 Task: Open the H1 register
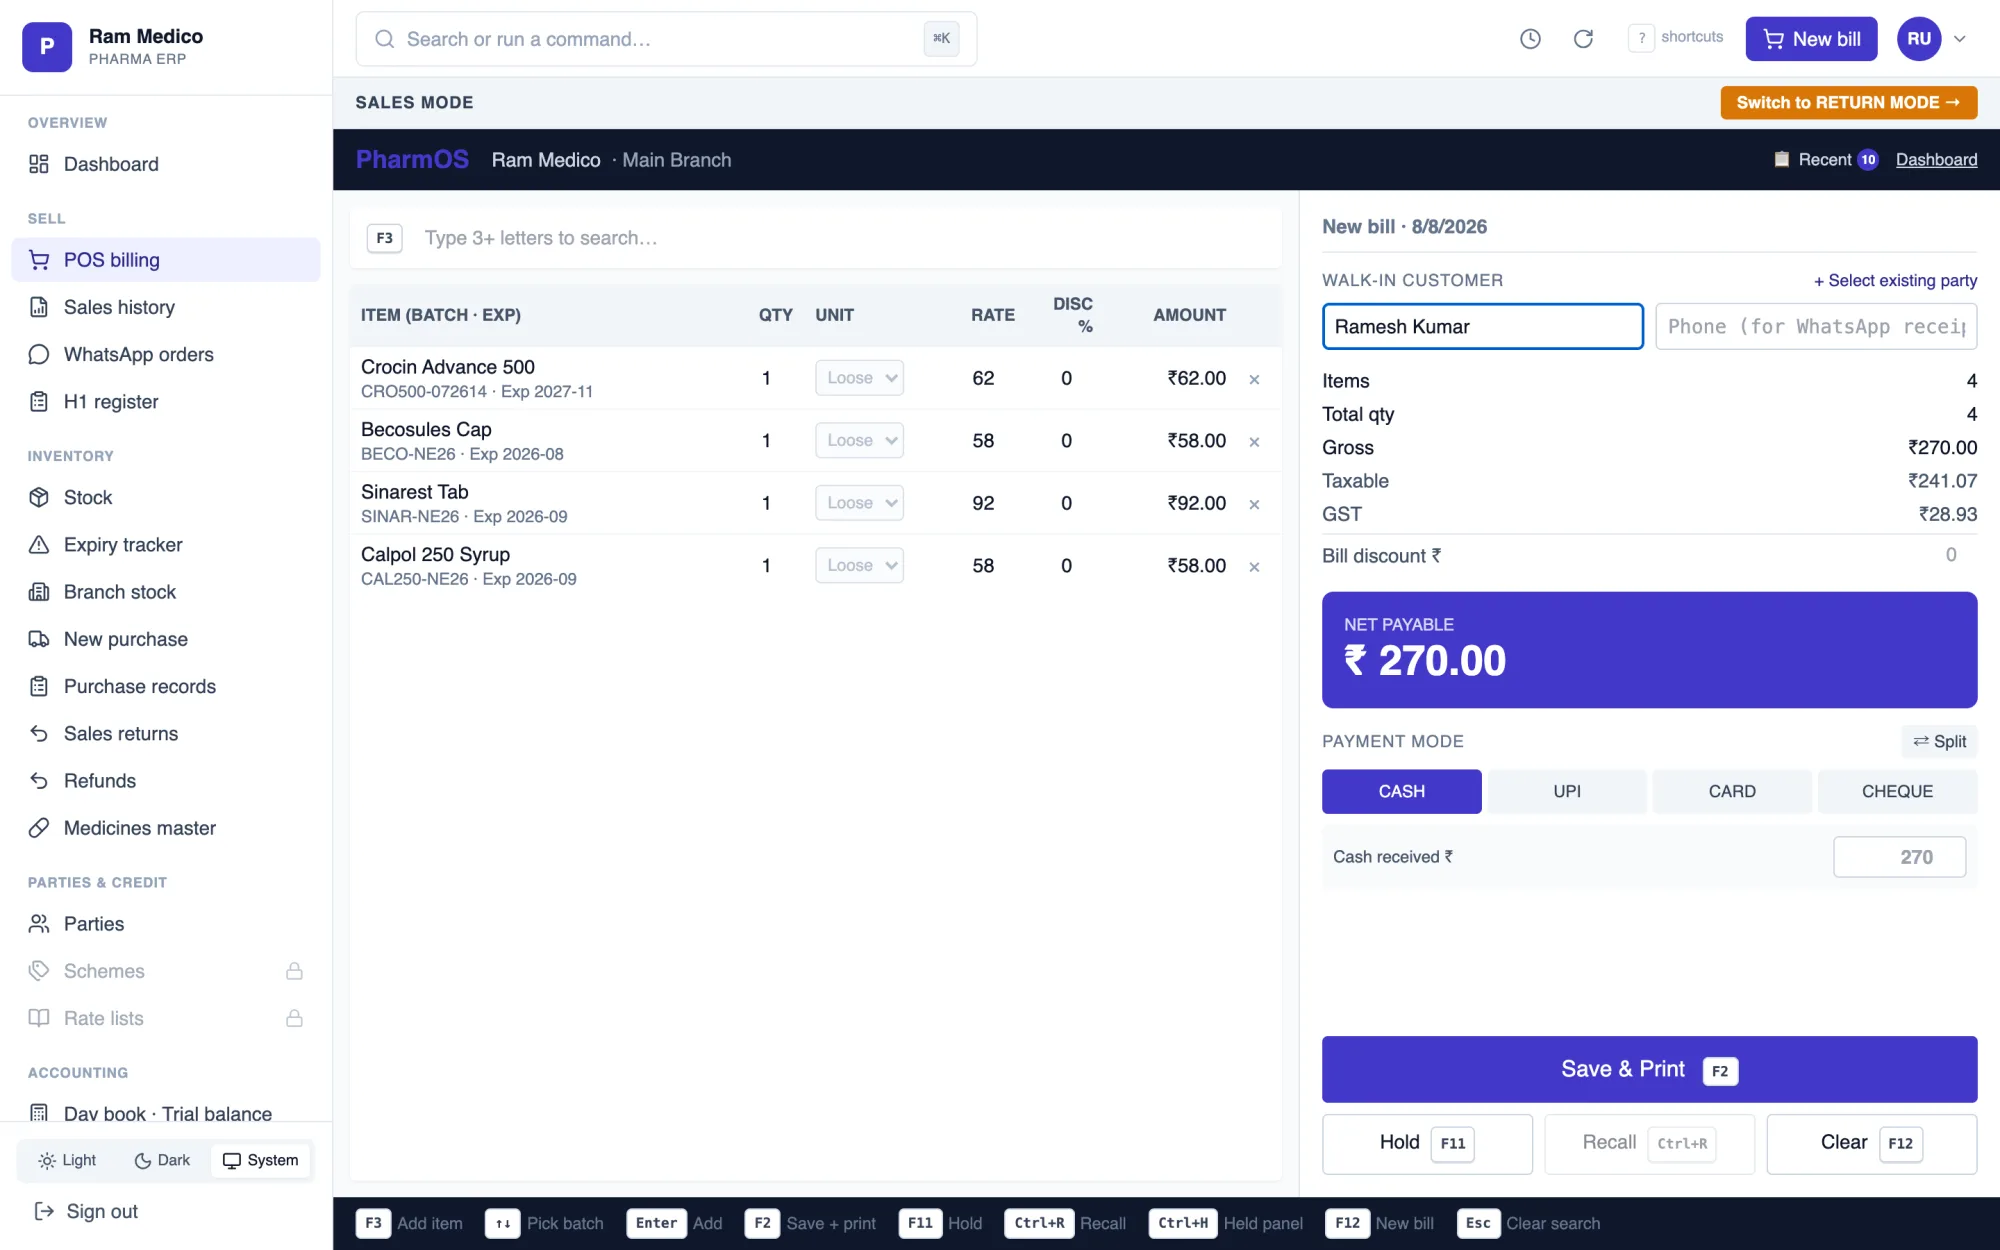pos(166,402)
